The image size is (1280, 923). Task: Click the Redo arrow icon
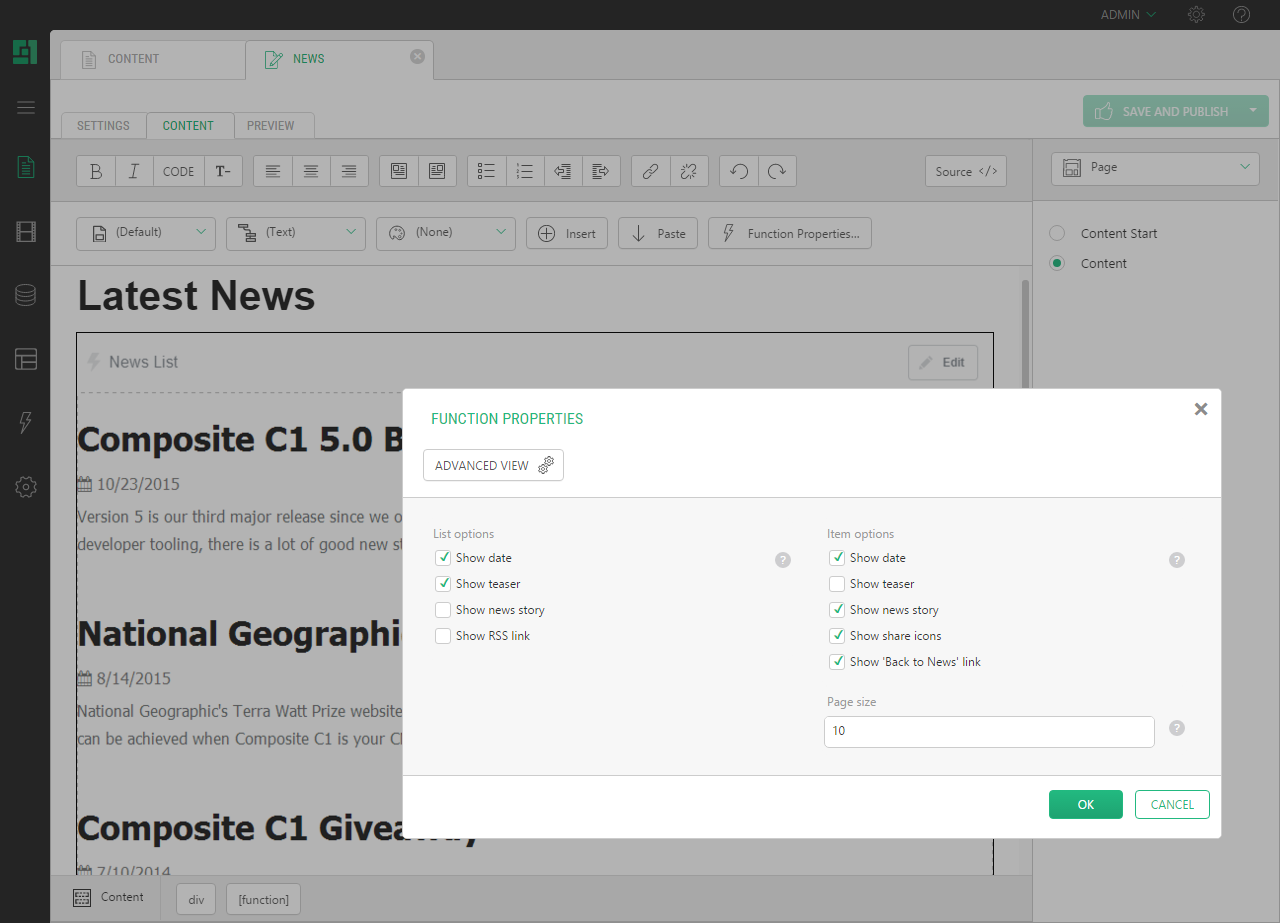(777, 171)
